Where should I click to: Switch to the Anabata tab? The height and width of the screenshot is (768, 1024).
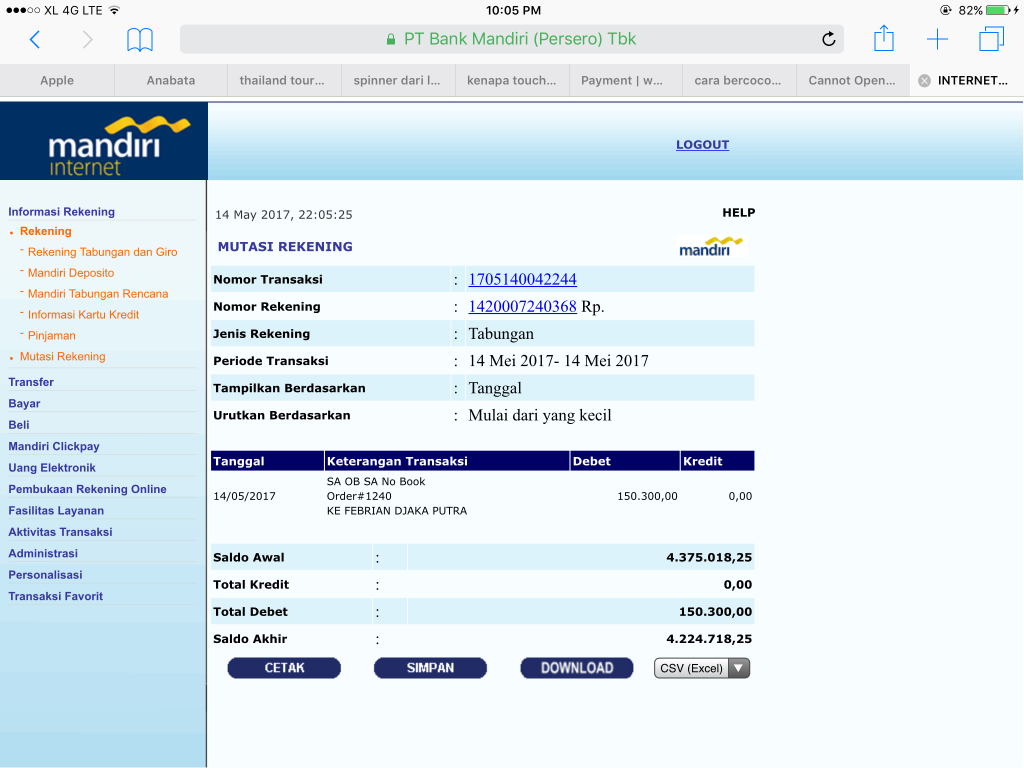[170, 80]
